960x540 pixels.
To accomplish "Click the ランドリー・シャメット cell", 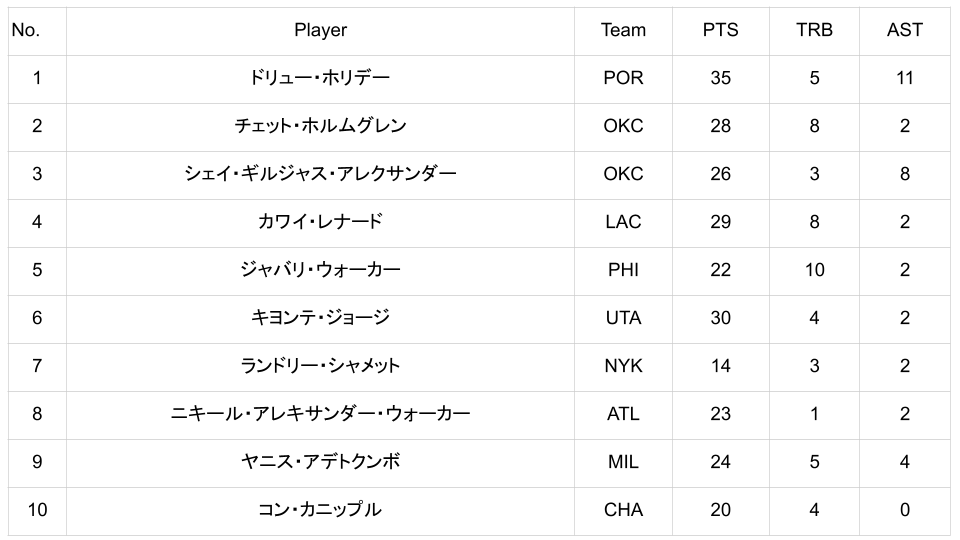I will [x=320, y=366].
